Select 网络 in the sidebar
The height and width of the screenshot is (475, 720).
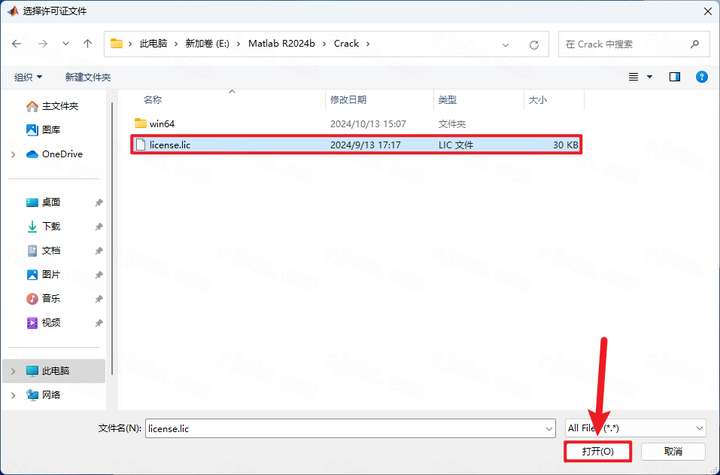[x=43, y=395]
